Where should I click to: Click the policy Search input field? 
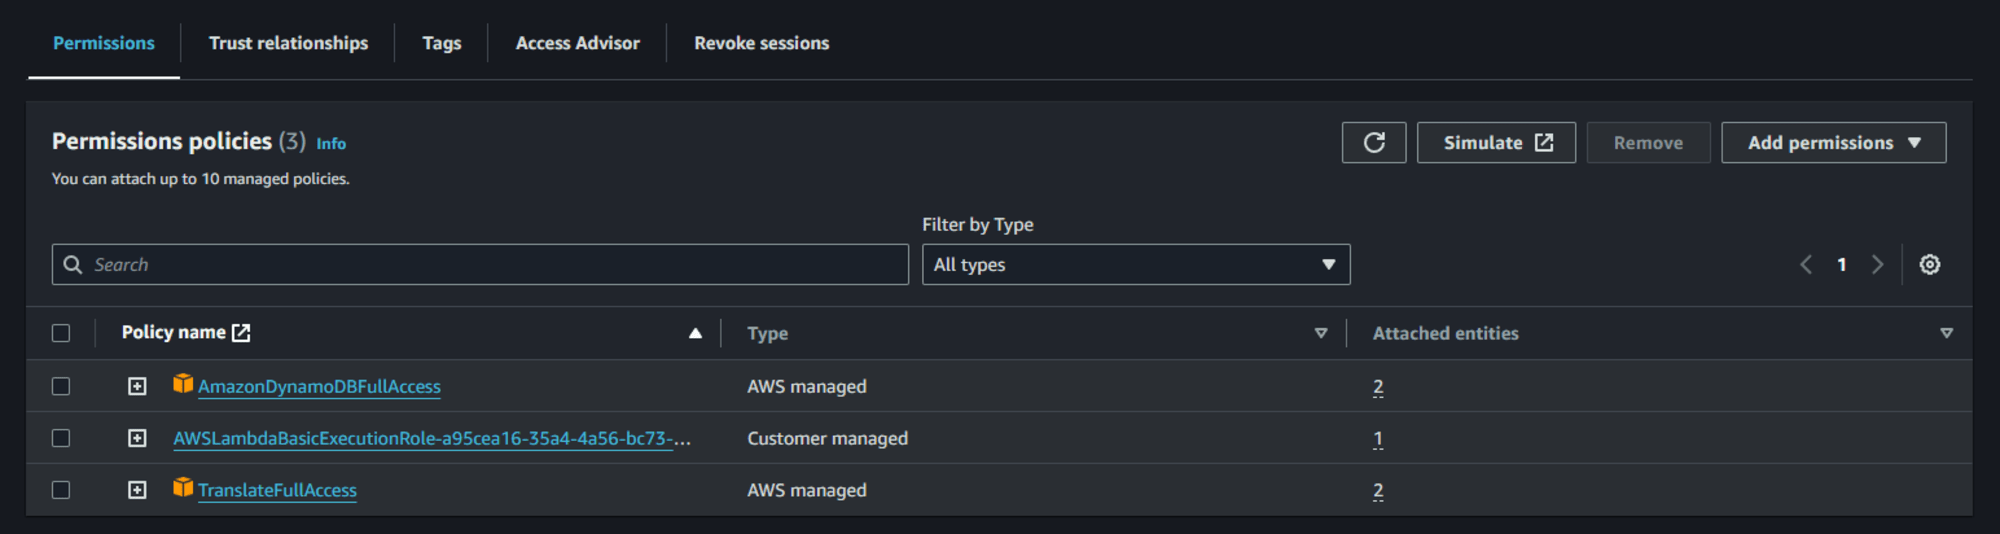pos(480,264)
